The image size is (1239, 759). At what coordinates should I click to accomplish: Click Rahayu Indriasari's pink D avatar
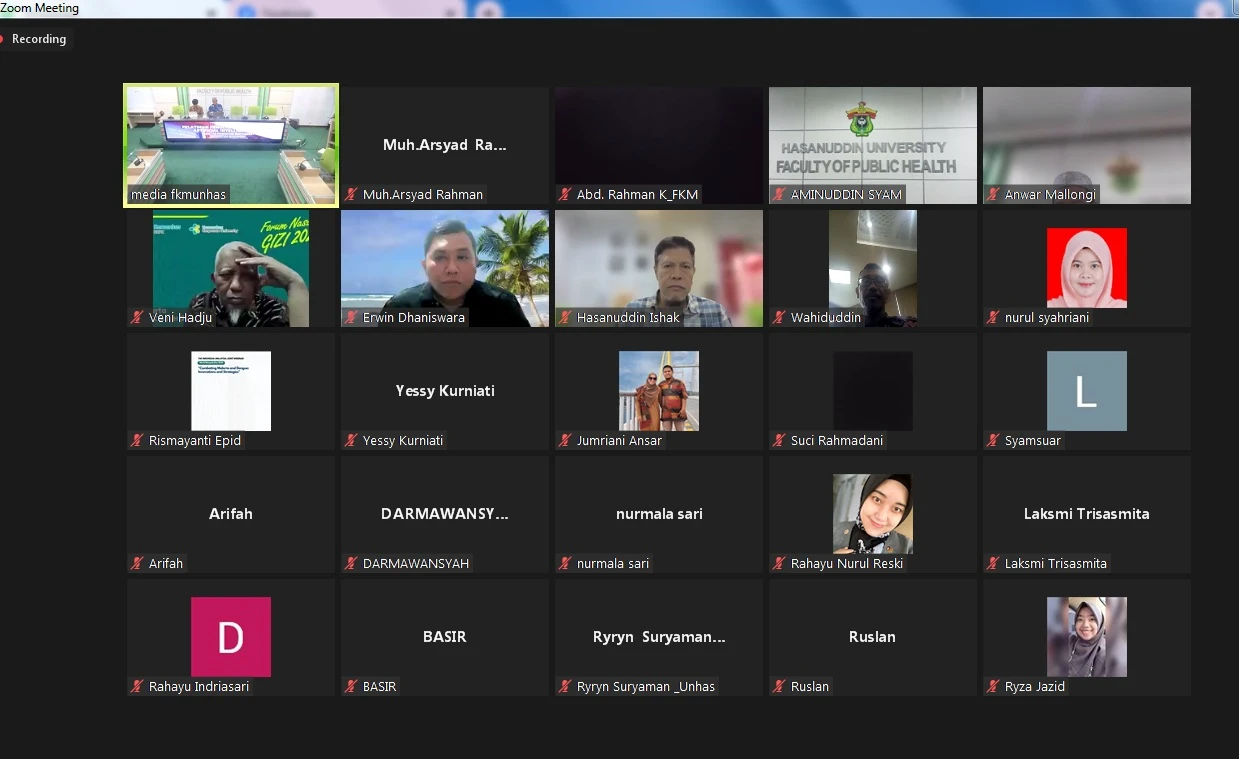click(x=231, y=637)
